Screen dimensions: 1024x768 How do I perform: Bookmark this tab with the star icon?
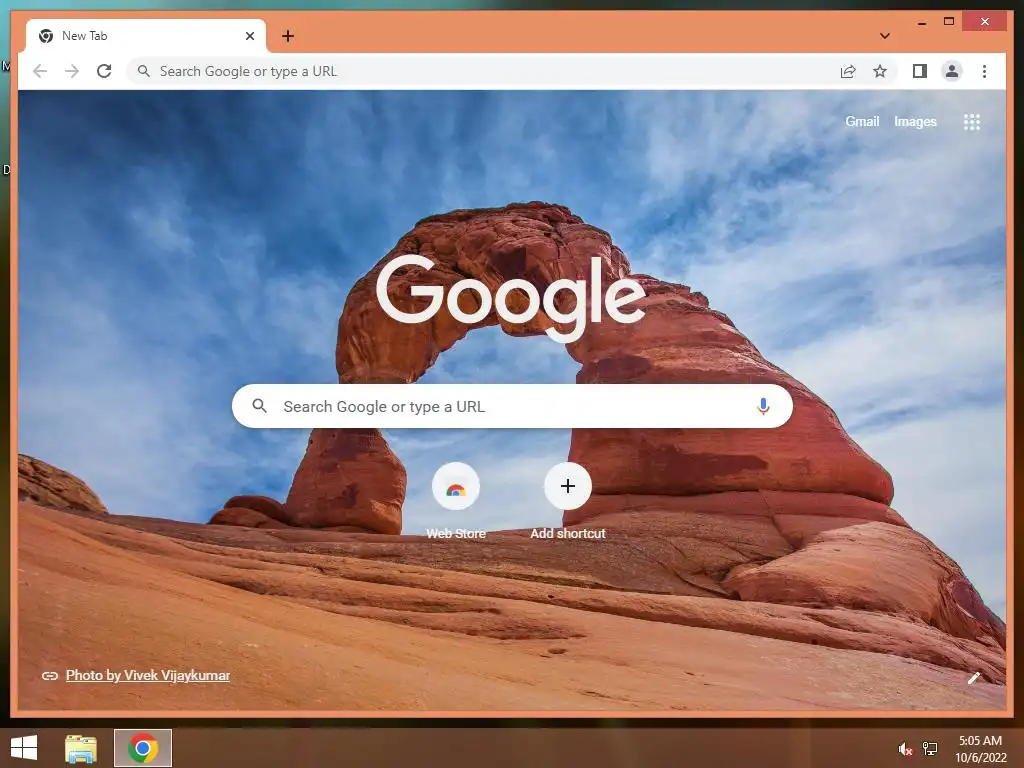click(x=880, y=71)
